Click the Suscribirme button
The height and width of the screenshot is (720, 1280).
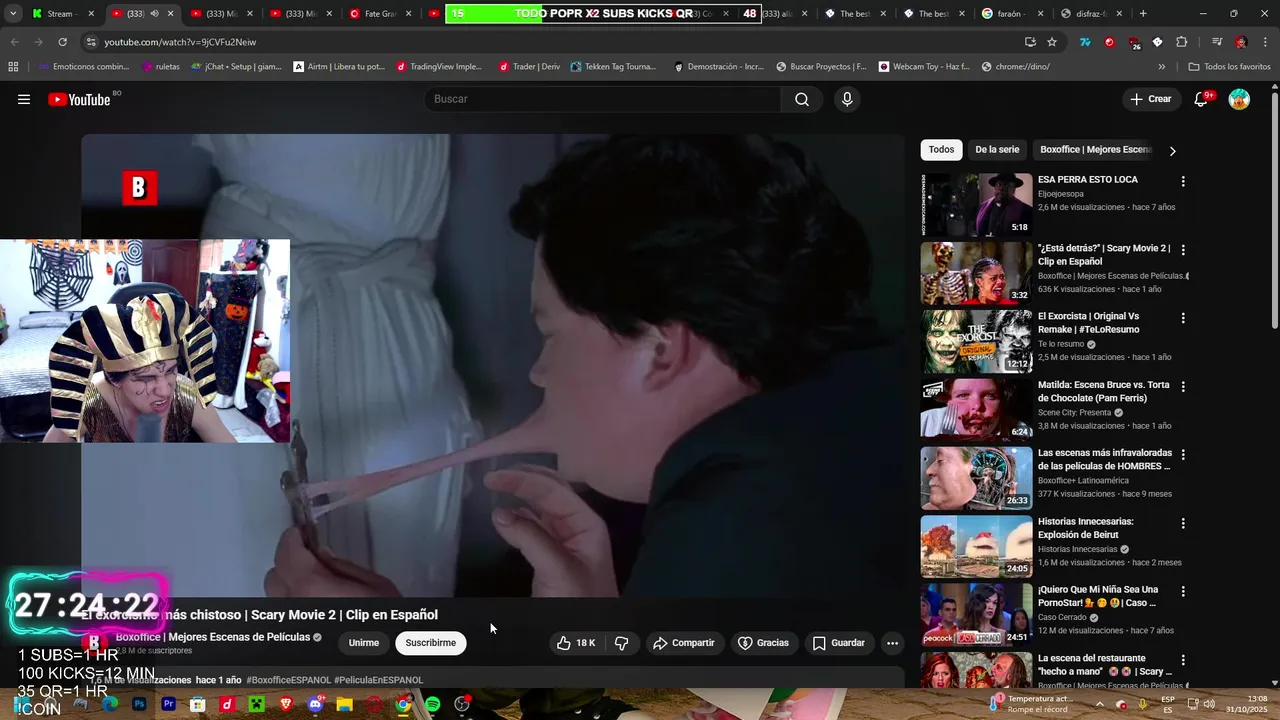(431, 643)
